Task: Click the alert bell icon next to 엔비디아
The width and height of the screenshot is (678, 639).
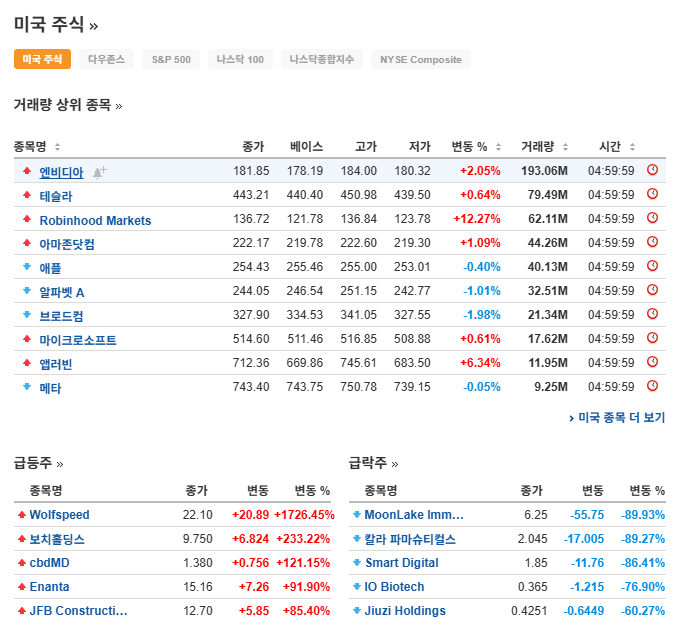Action: tap(99, 172)
